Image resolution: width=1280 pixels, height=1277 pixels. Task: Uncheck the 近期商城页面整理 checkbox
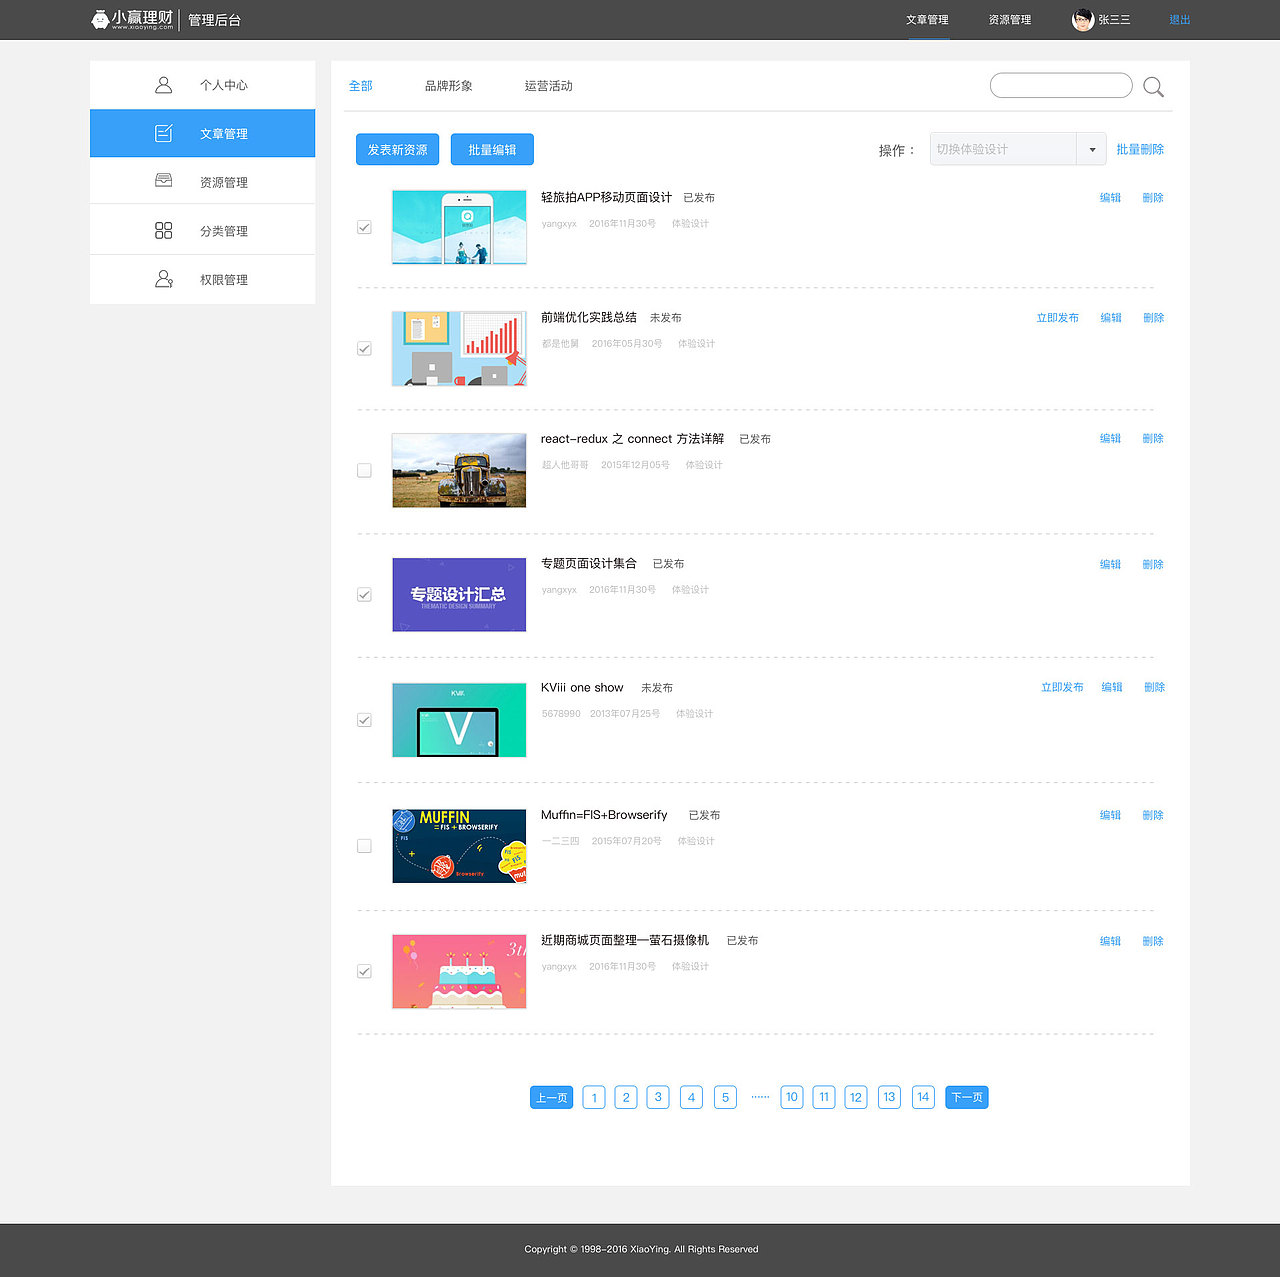click(x=364, y=971)
